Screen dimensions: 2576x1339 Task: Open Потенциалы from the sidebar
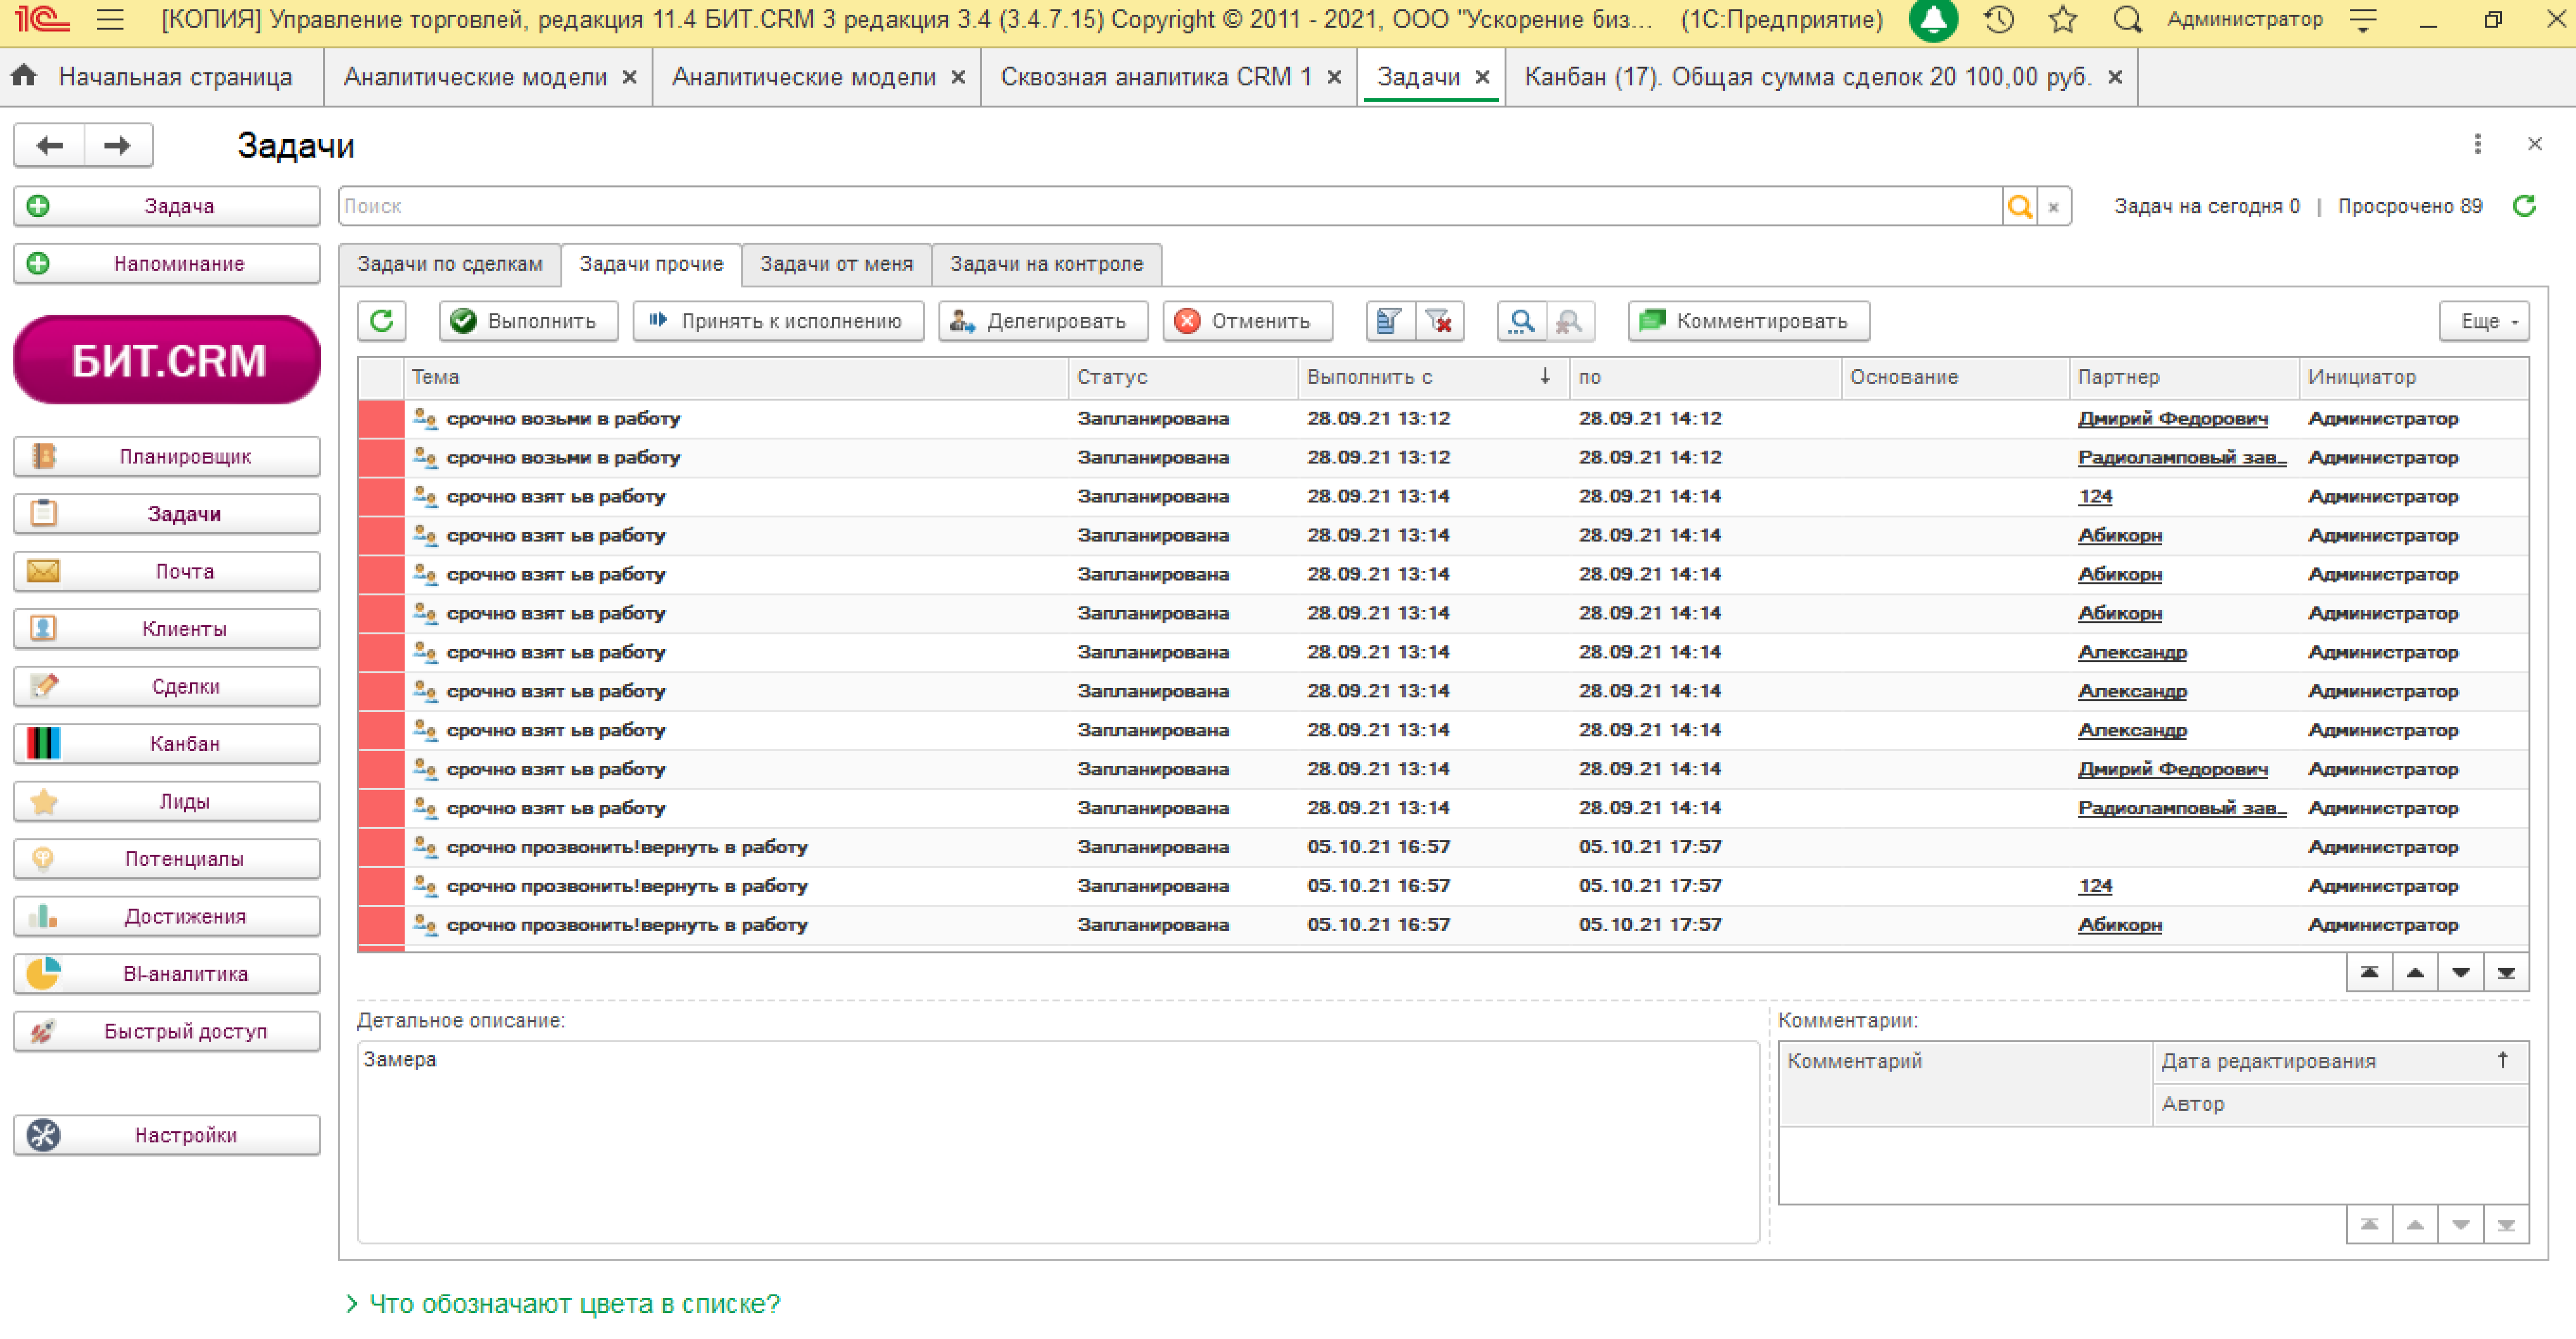[167, 859]
